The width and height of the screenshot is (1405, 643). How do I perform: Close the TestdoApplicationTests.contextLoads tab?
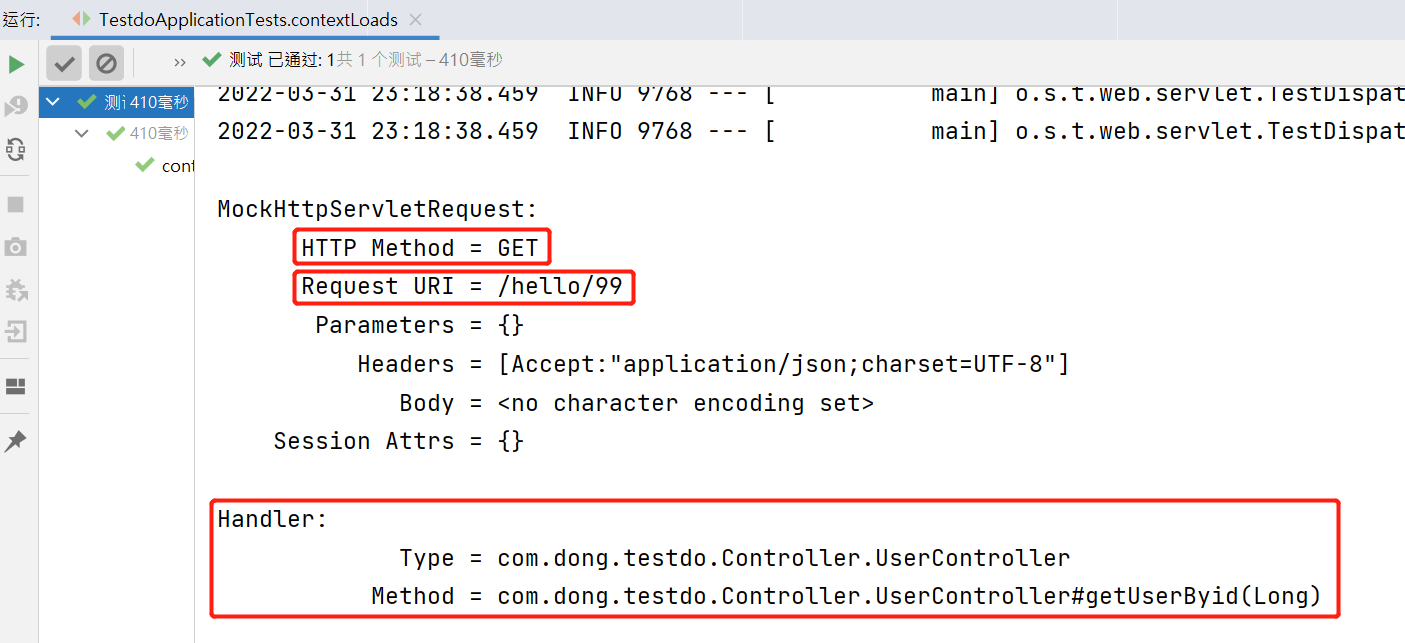416,20
